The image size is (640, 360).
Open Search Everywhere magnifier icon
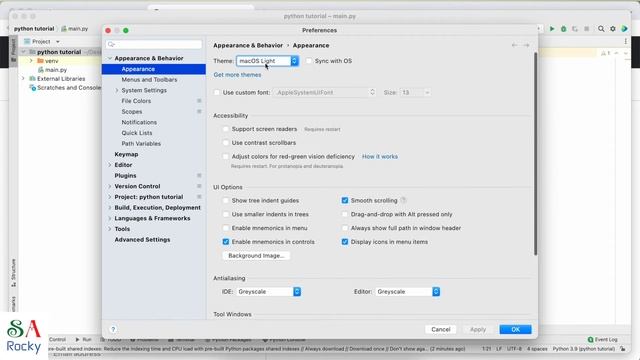(x=601, y=29)
